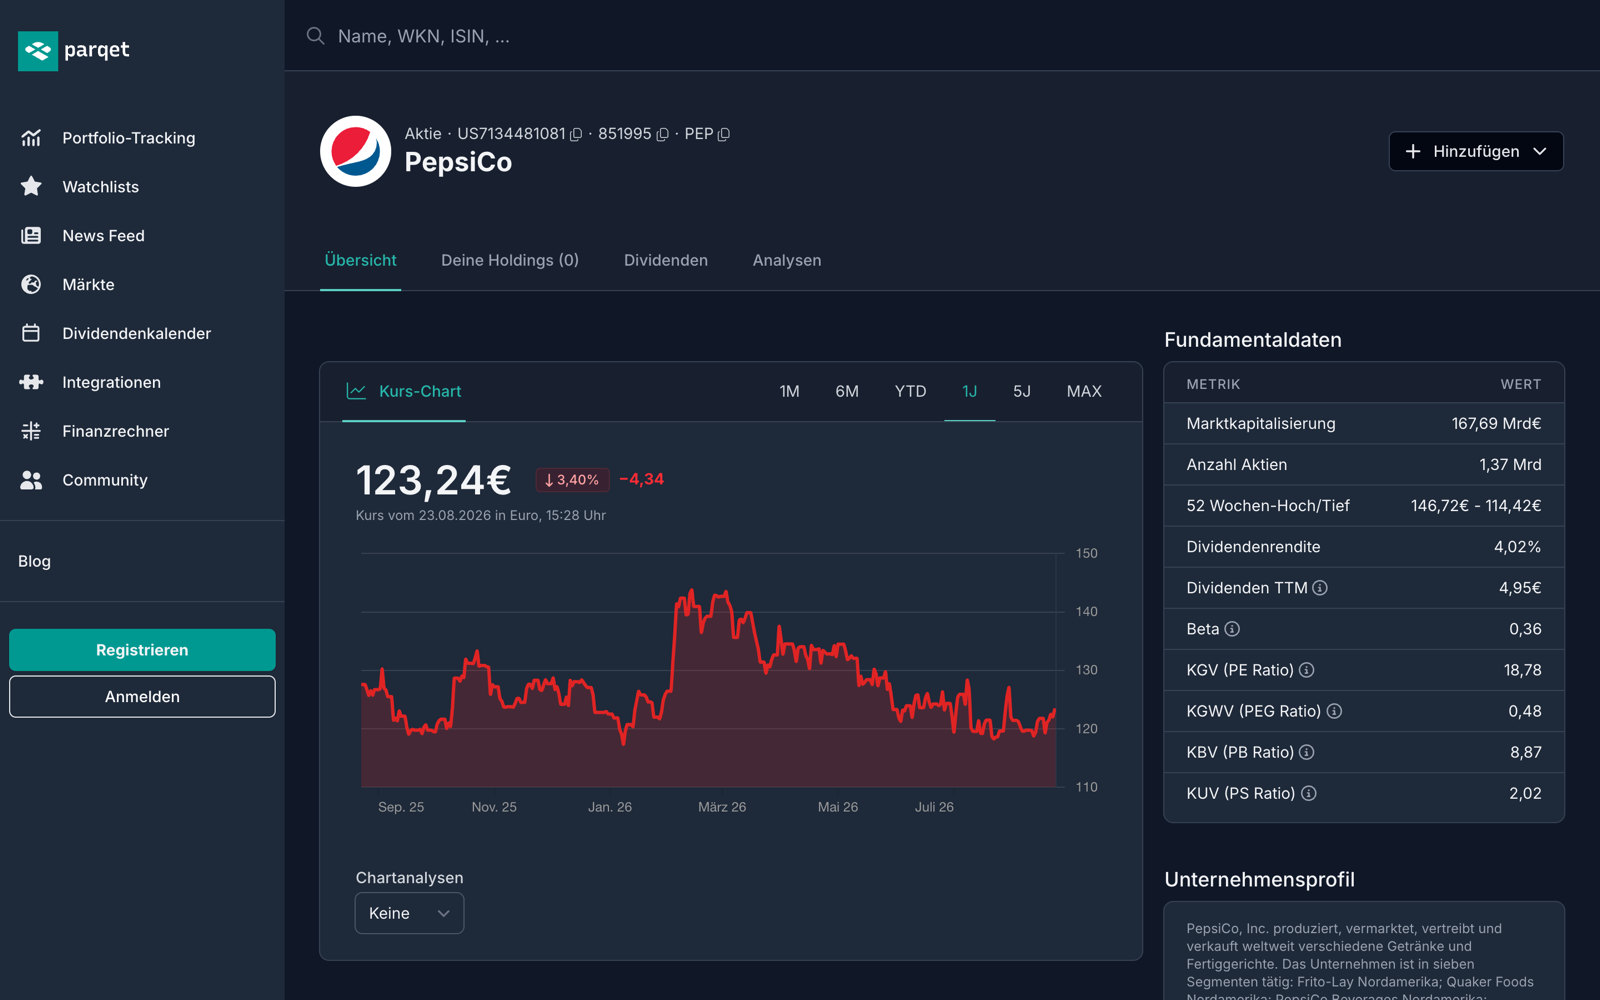Click the METRIK column header
This screenshot has width=1600, height=1000.
1213,384
